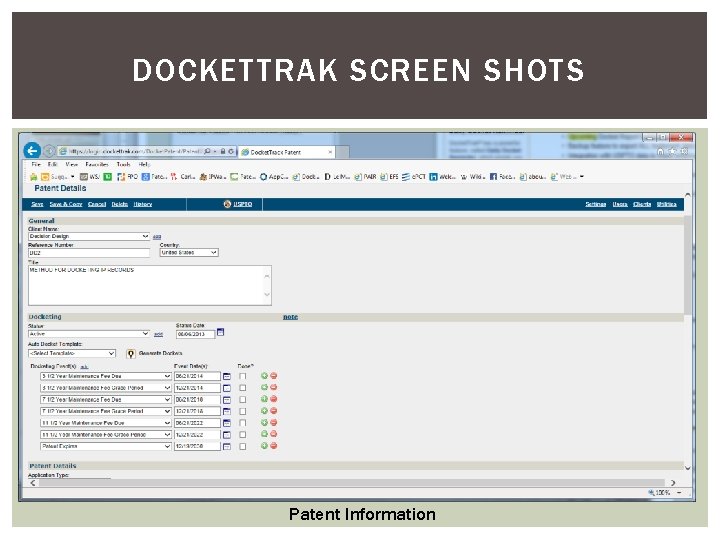The image size is (720, 540).
Task: Open the LinkedIn favorites bar shortcut
Action: coord(442,177)
